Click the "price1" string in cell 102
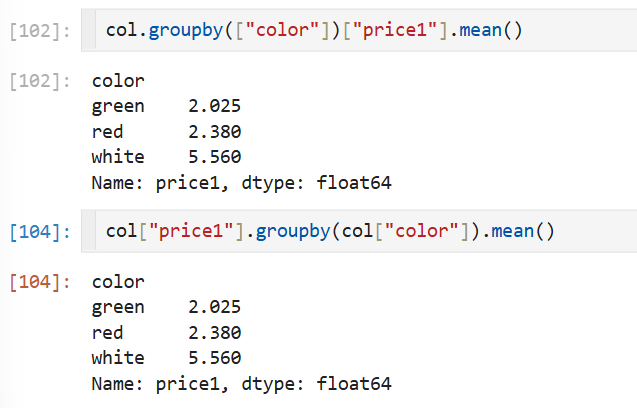 coord(395,30)
